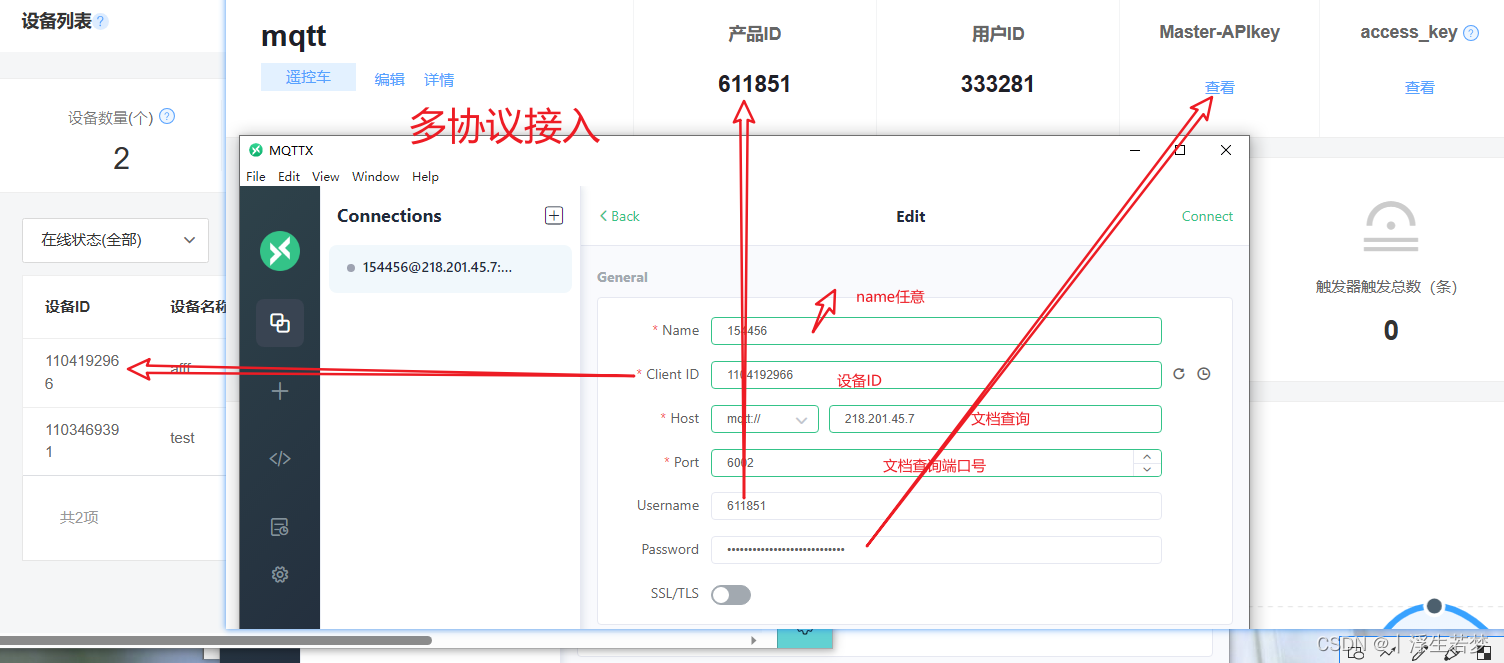Click device name test in table
Screen dimensions: 1504x663
coord(182,438)
